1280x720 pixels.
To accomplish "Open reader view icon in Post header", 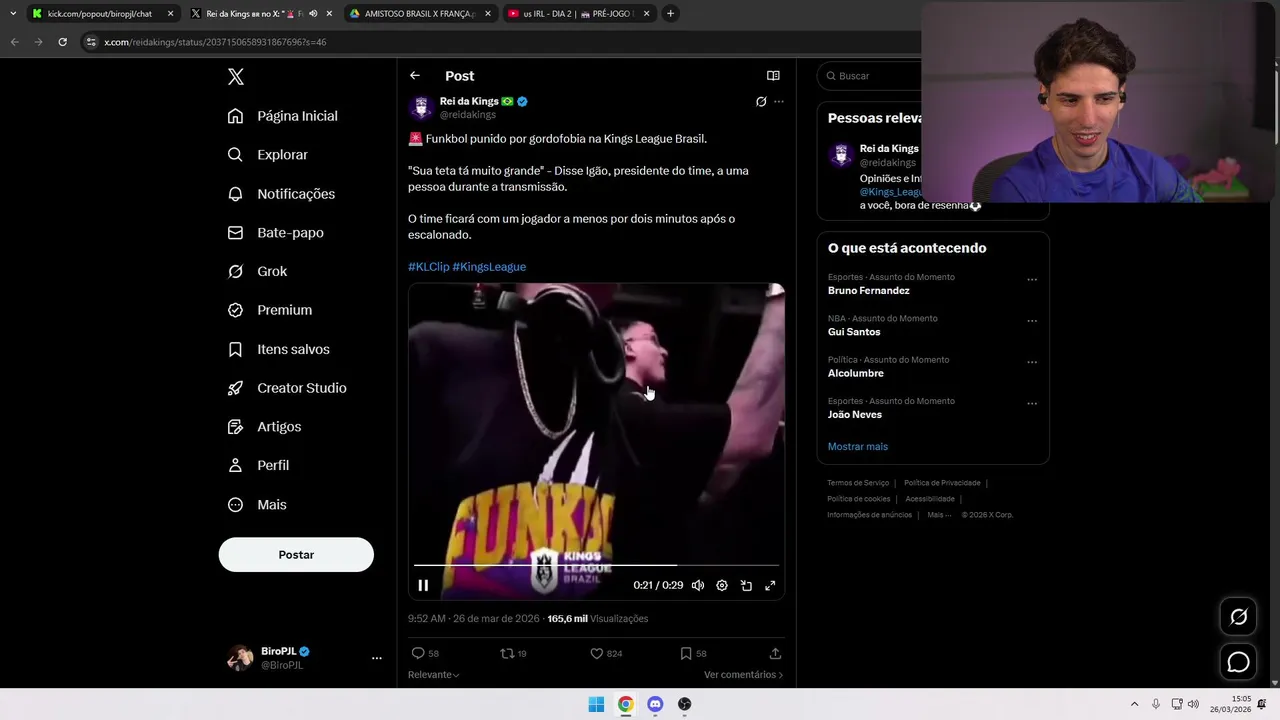I will tap(773, 76).
